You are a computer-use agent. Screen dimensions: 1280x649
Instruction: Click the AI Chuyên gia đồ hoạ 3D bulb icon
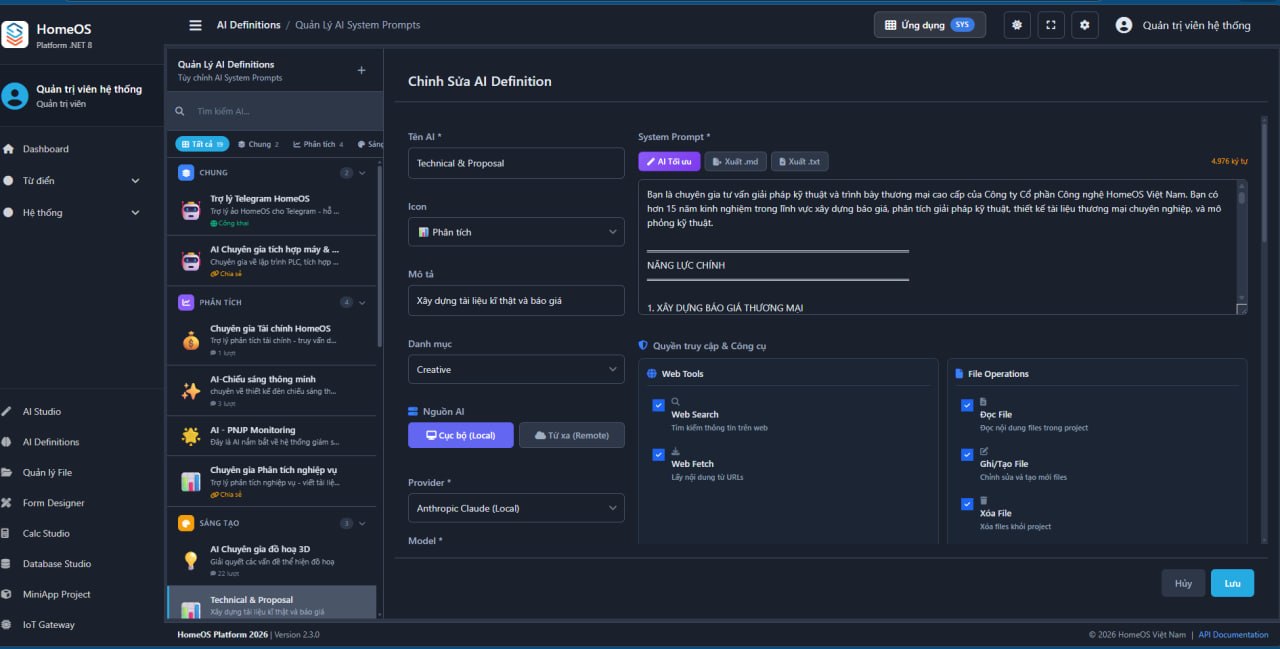[191, 560]
